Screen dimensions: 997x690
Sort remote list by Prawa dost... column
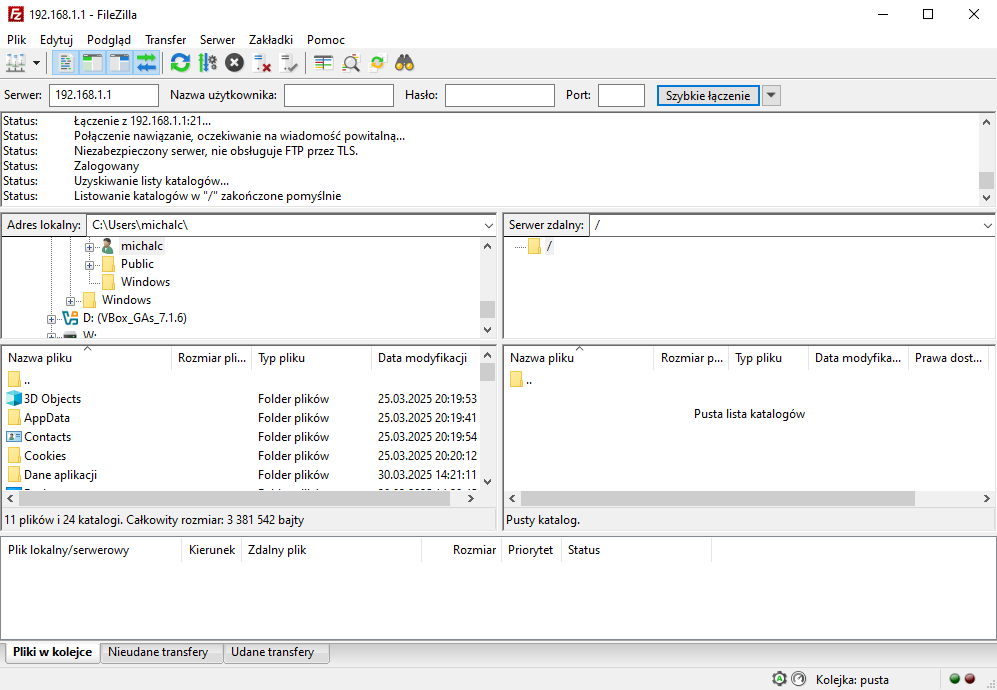[949, 358]
